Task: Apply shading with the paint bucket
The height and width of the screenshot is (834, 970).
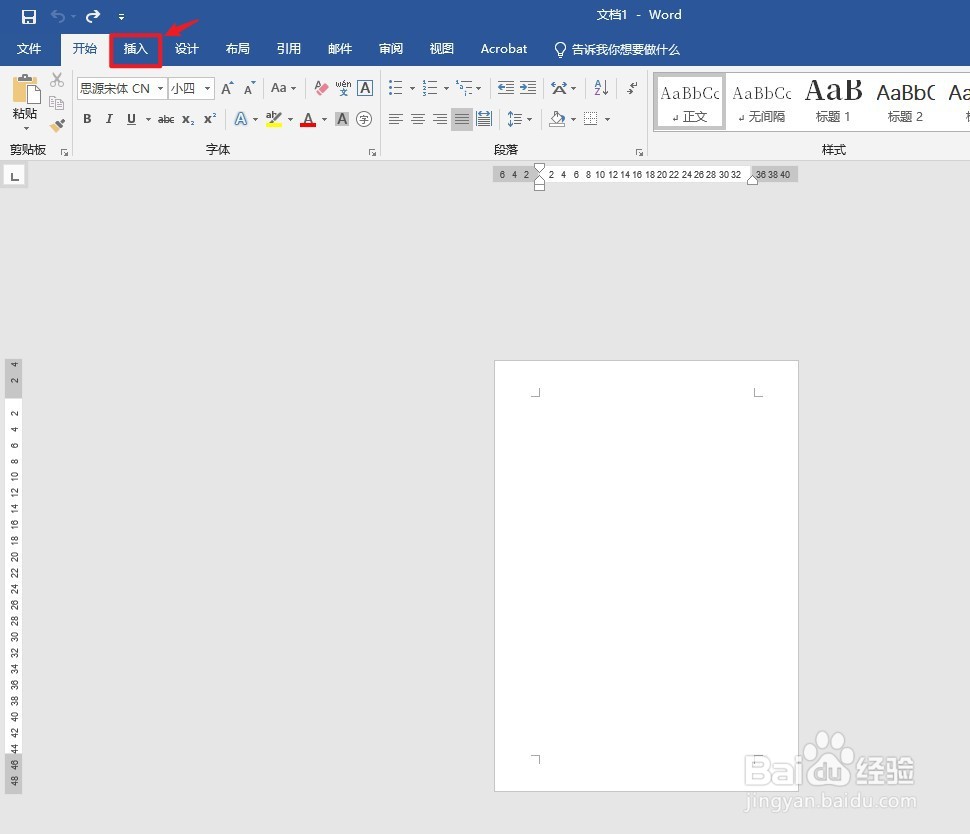Action: point(557,119)
